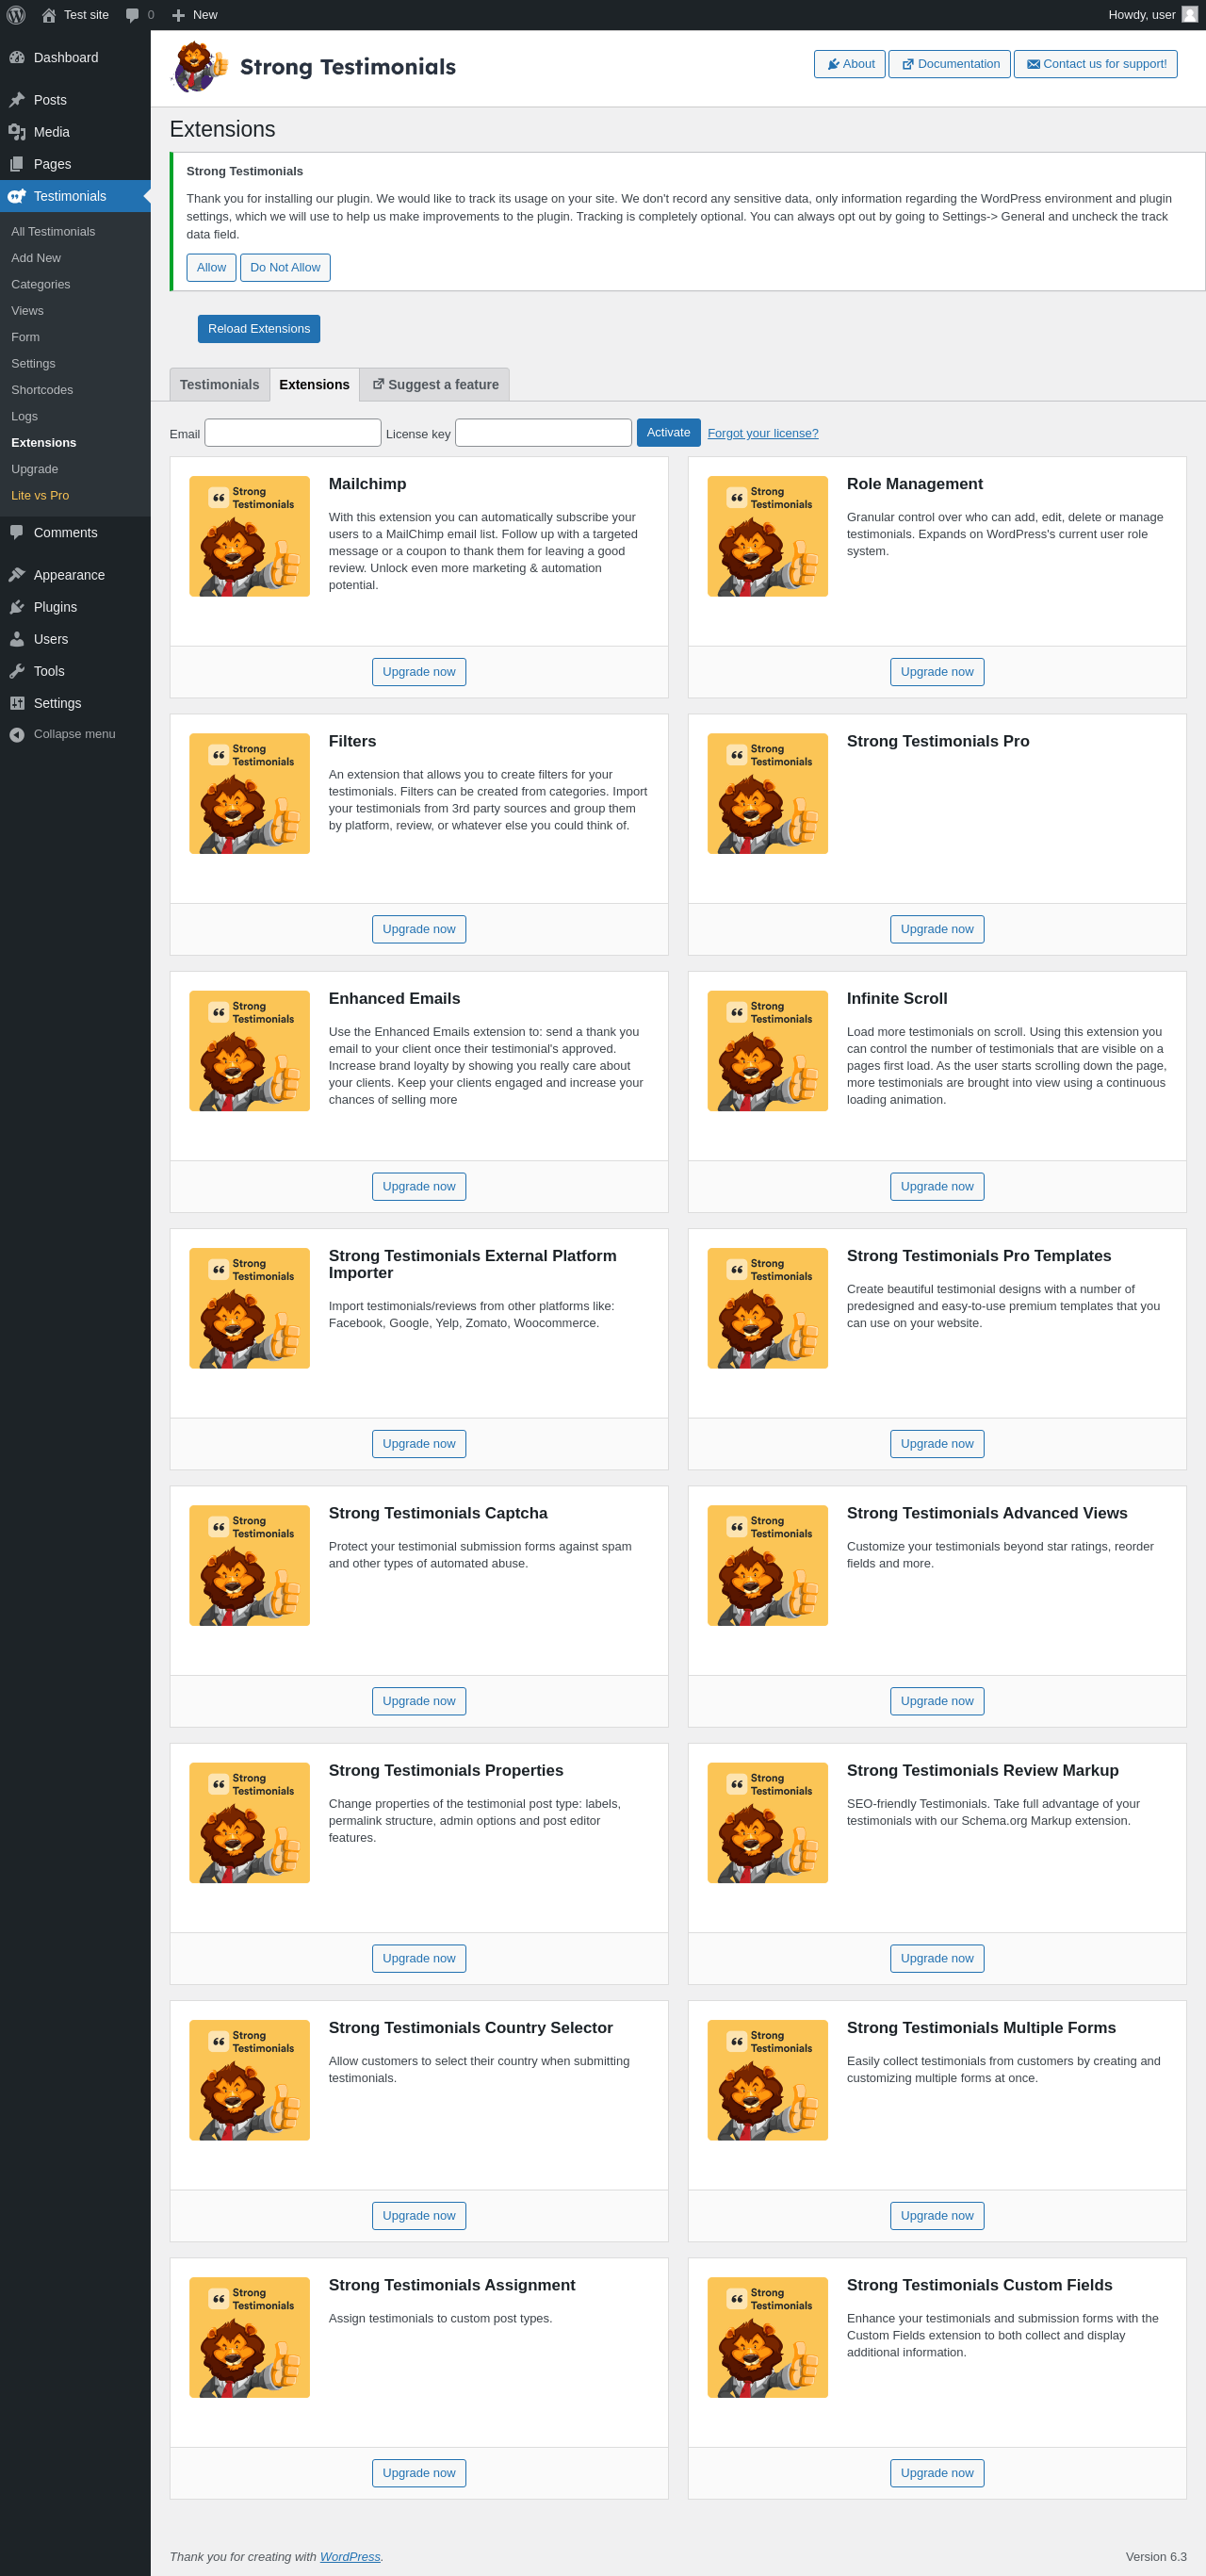The height and width of the screenshot is (2576, 1206).
Task: Click Upgrade now under Pro Templates
Action: coord(937,1444)
